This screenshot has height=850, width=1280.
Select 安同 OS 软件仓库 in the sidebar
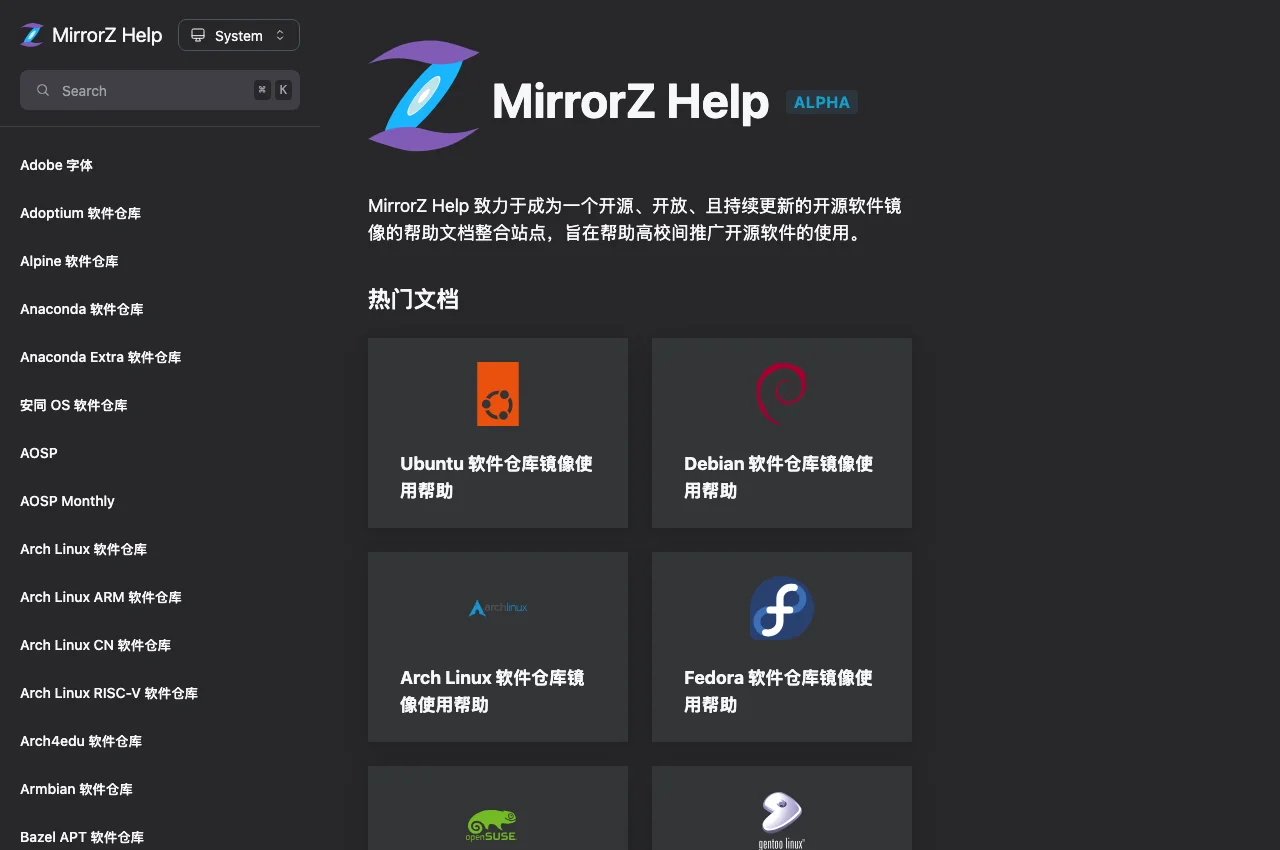click(74, 405)
